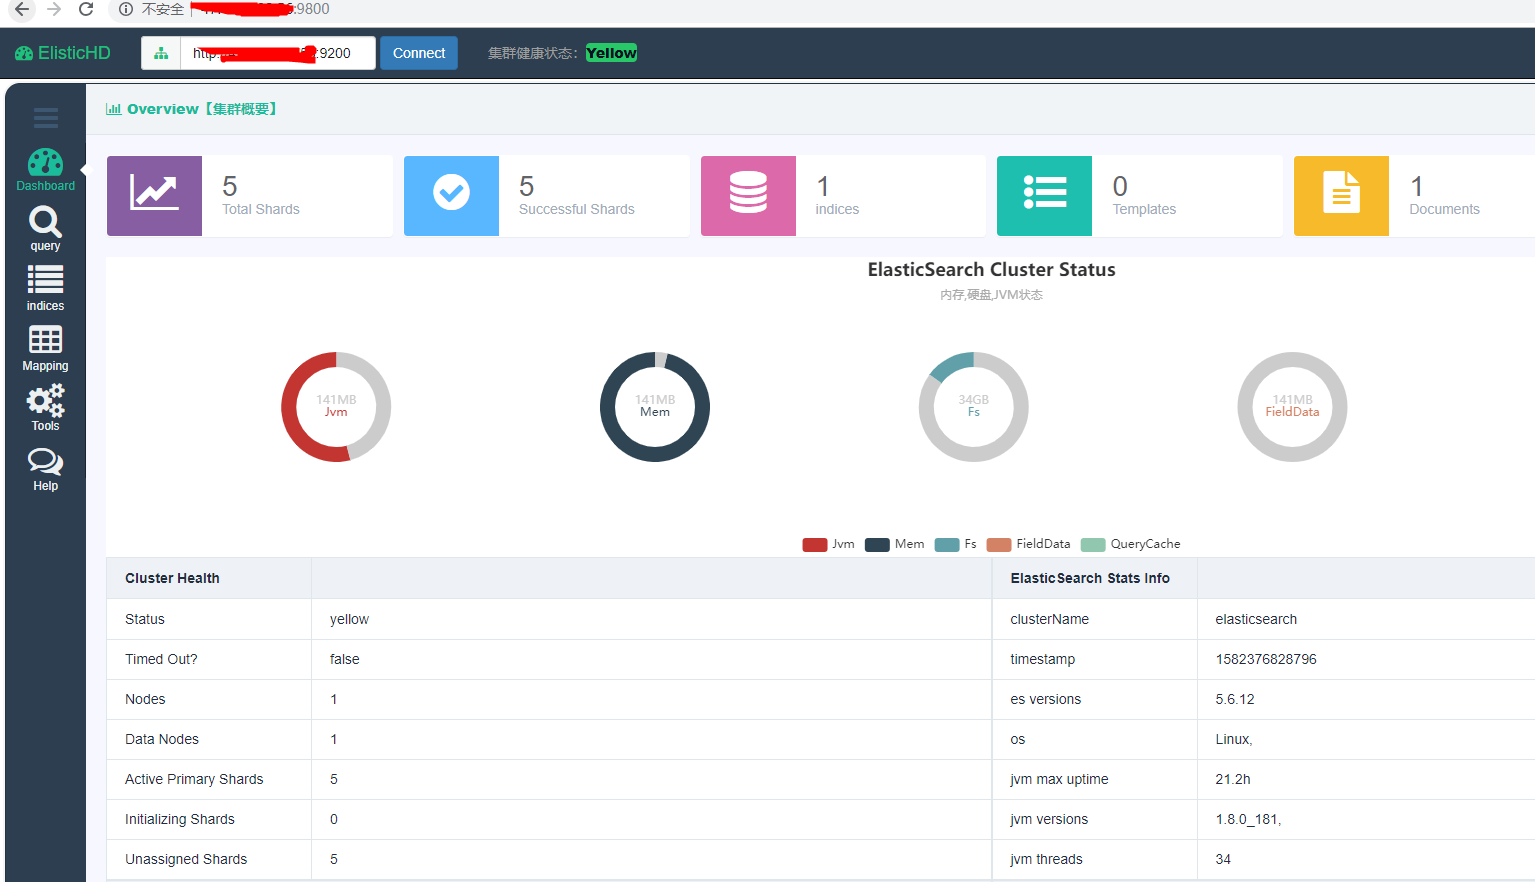
Task: Click the FieldData donut chart
Action: pos(1293,407)
